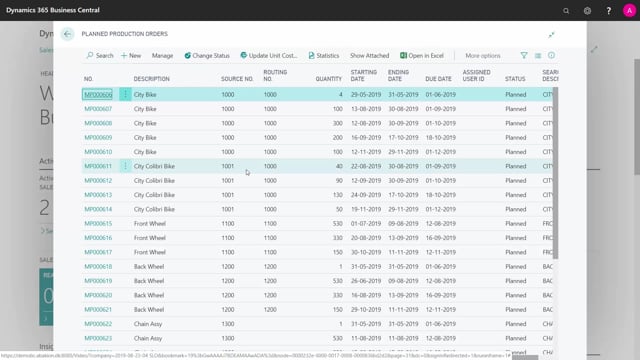Show the information FactBox icon

click(x=551, y=56)
